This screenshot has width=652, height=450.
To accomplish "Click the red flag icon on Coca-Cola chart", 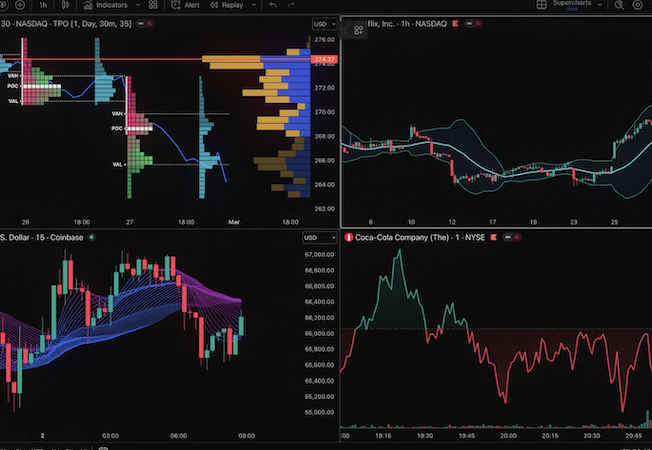I will pyautogui.click(x=494, y=237).
